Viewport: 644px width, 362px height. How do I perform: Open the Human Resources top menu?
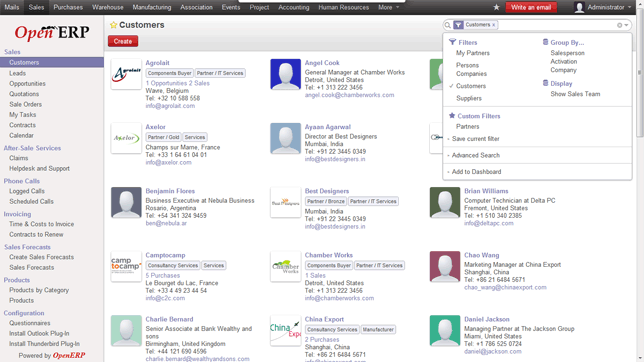pyautogui.click(x=344, y=7)
